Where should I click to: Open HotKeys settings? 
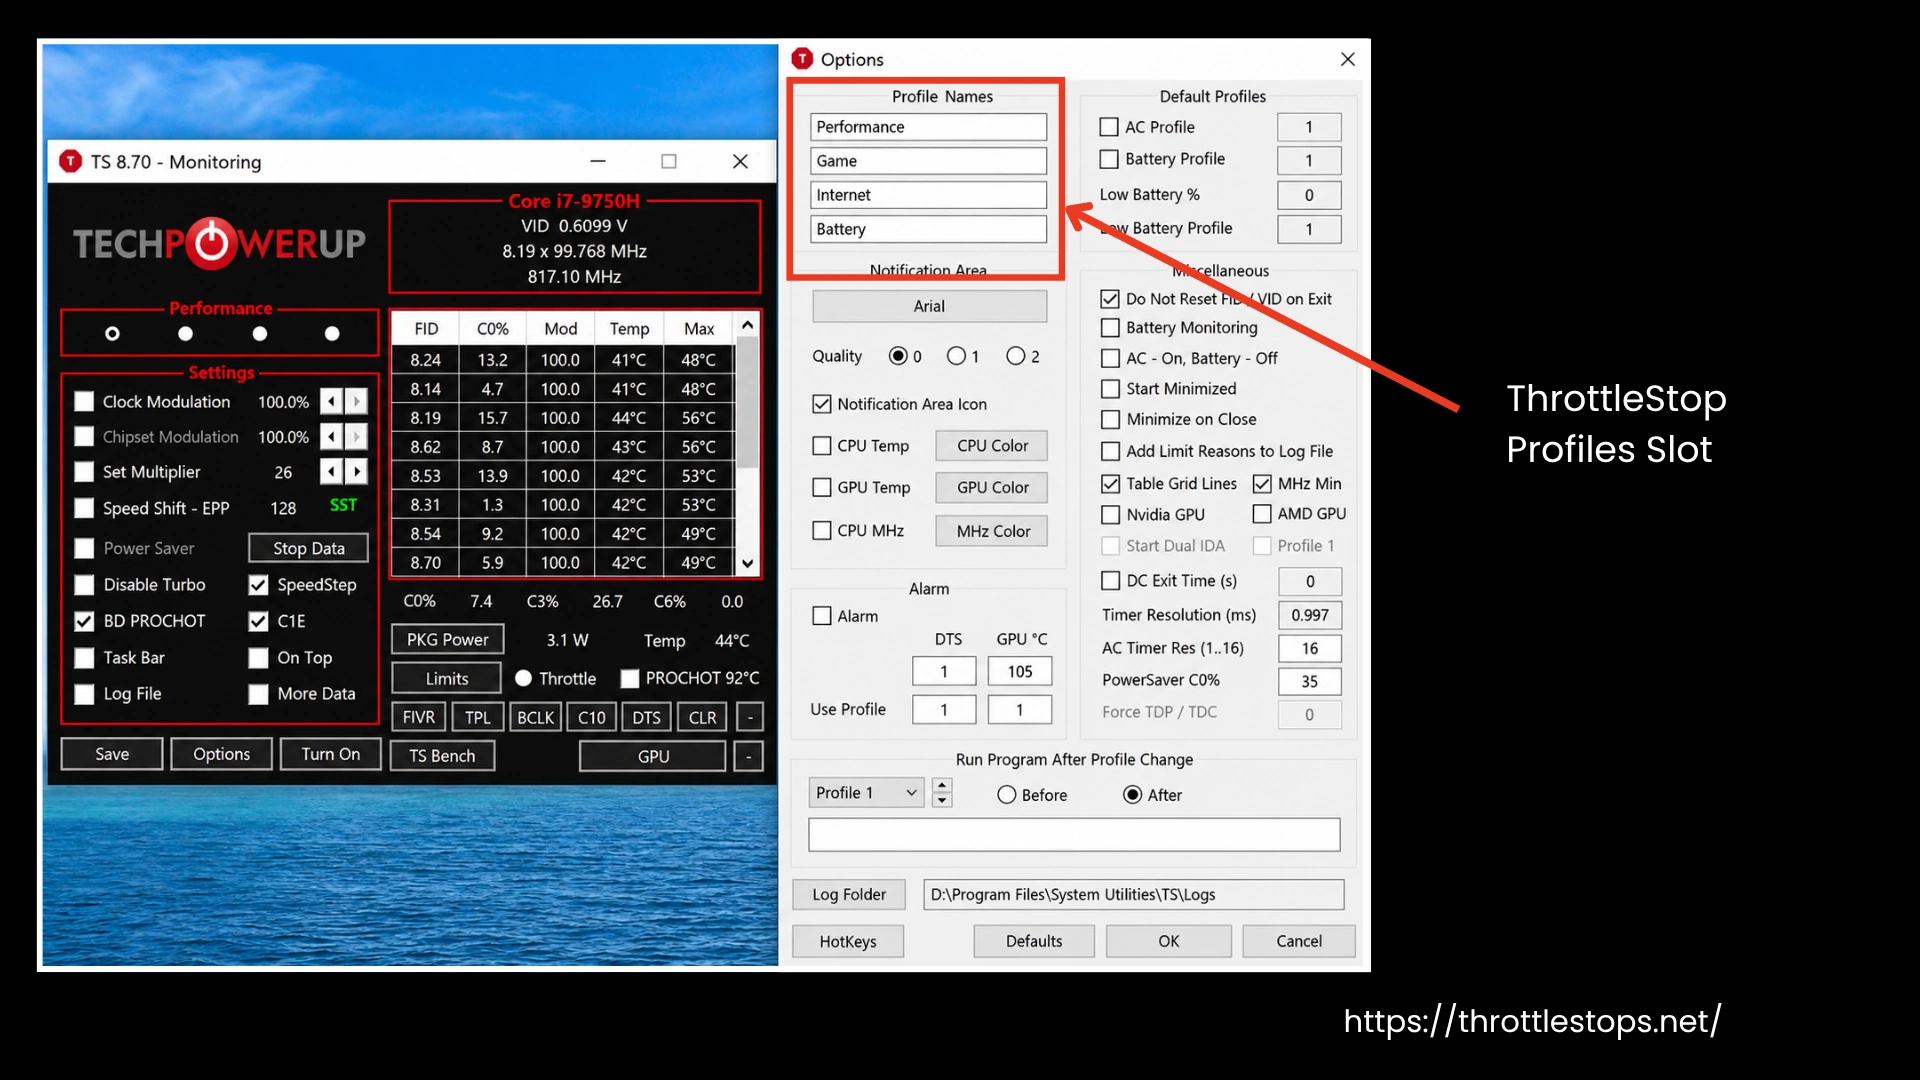click(848, 941)
